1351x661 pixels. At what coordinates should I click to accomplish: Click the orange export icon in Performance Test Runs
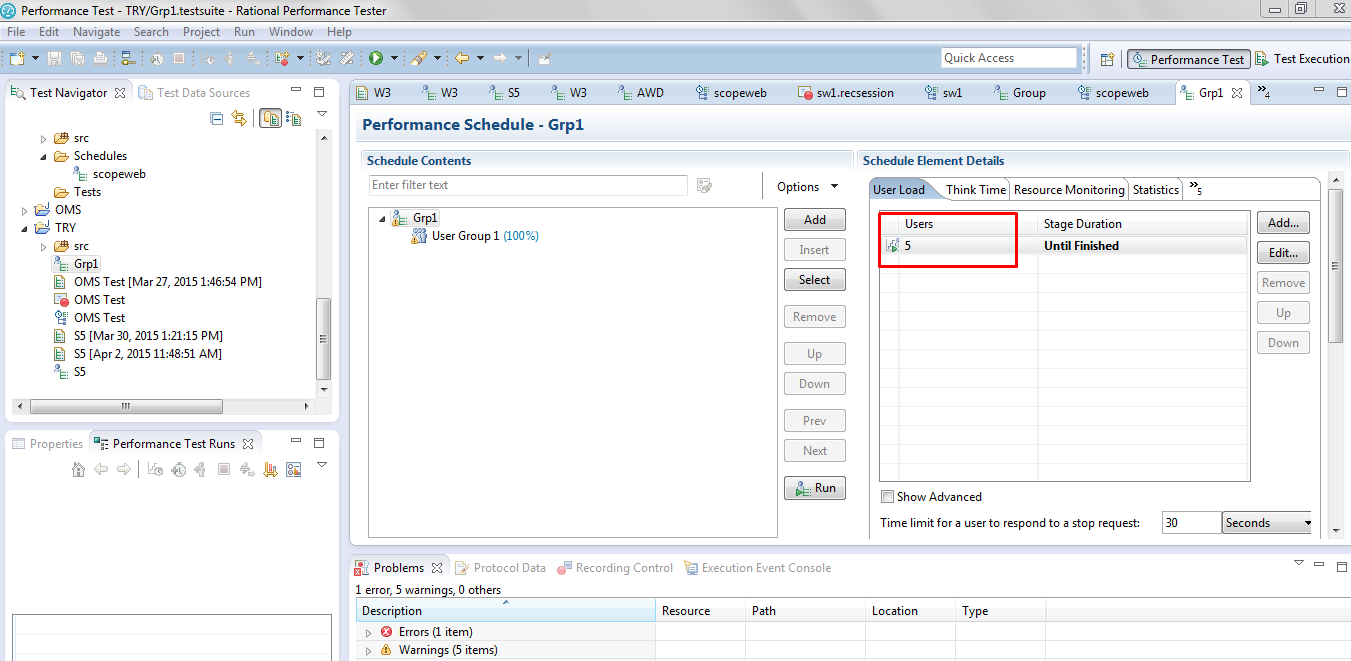270,469
